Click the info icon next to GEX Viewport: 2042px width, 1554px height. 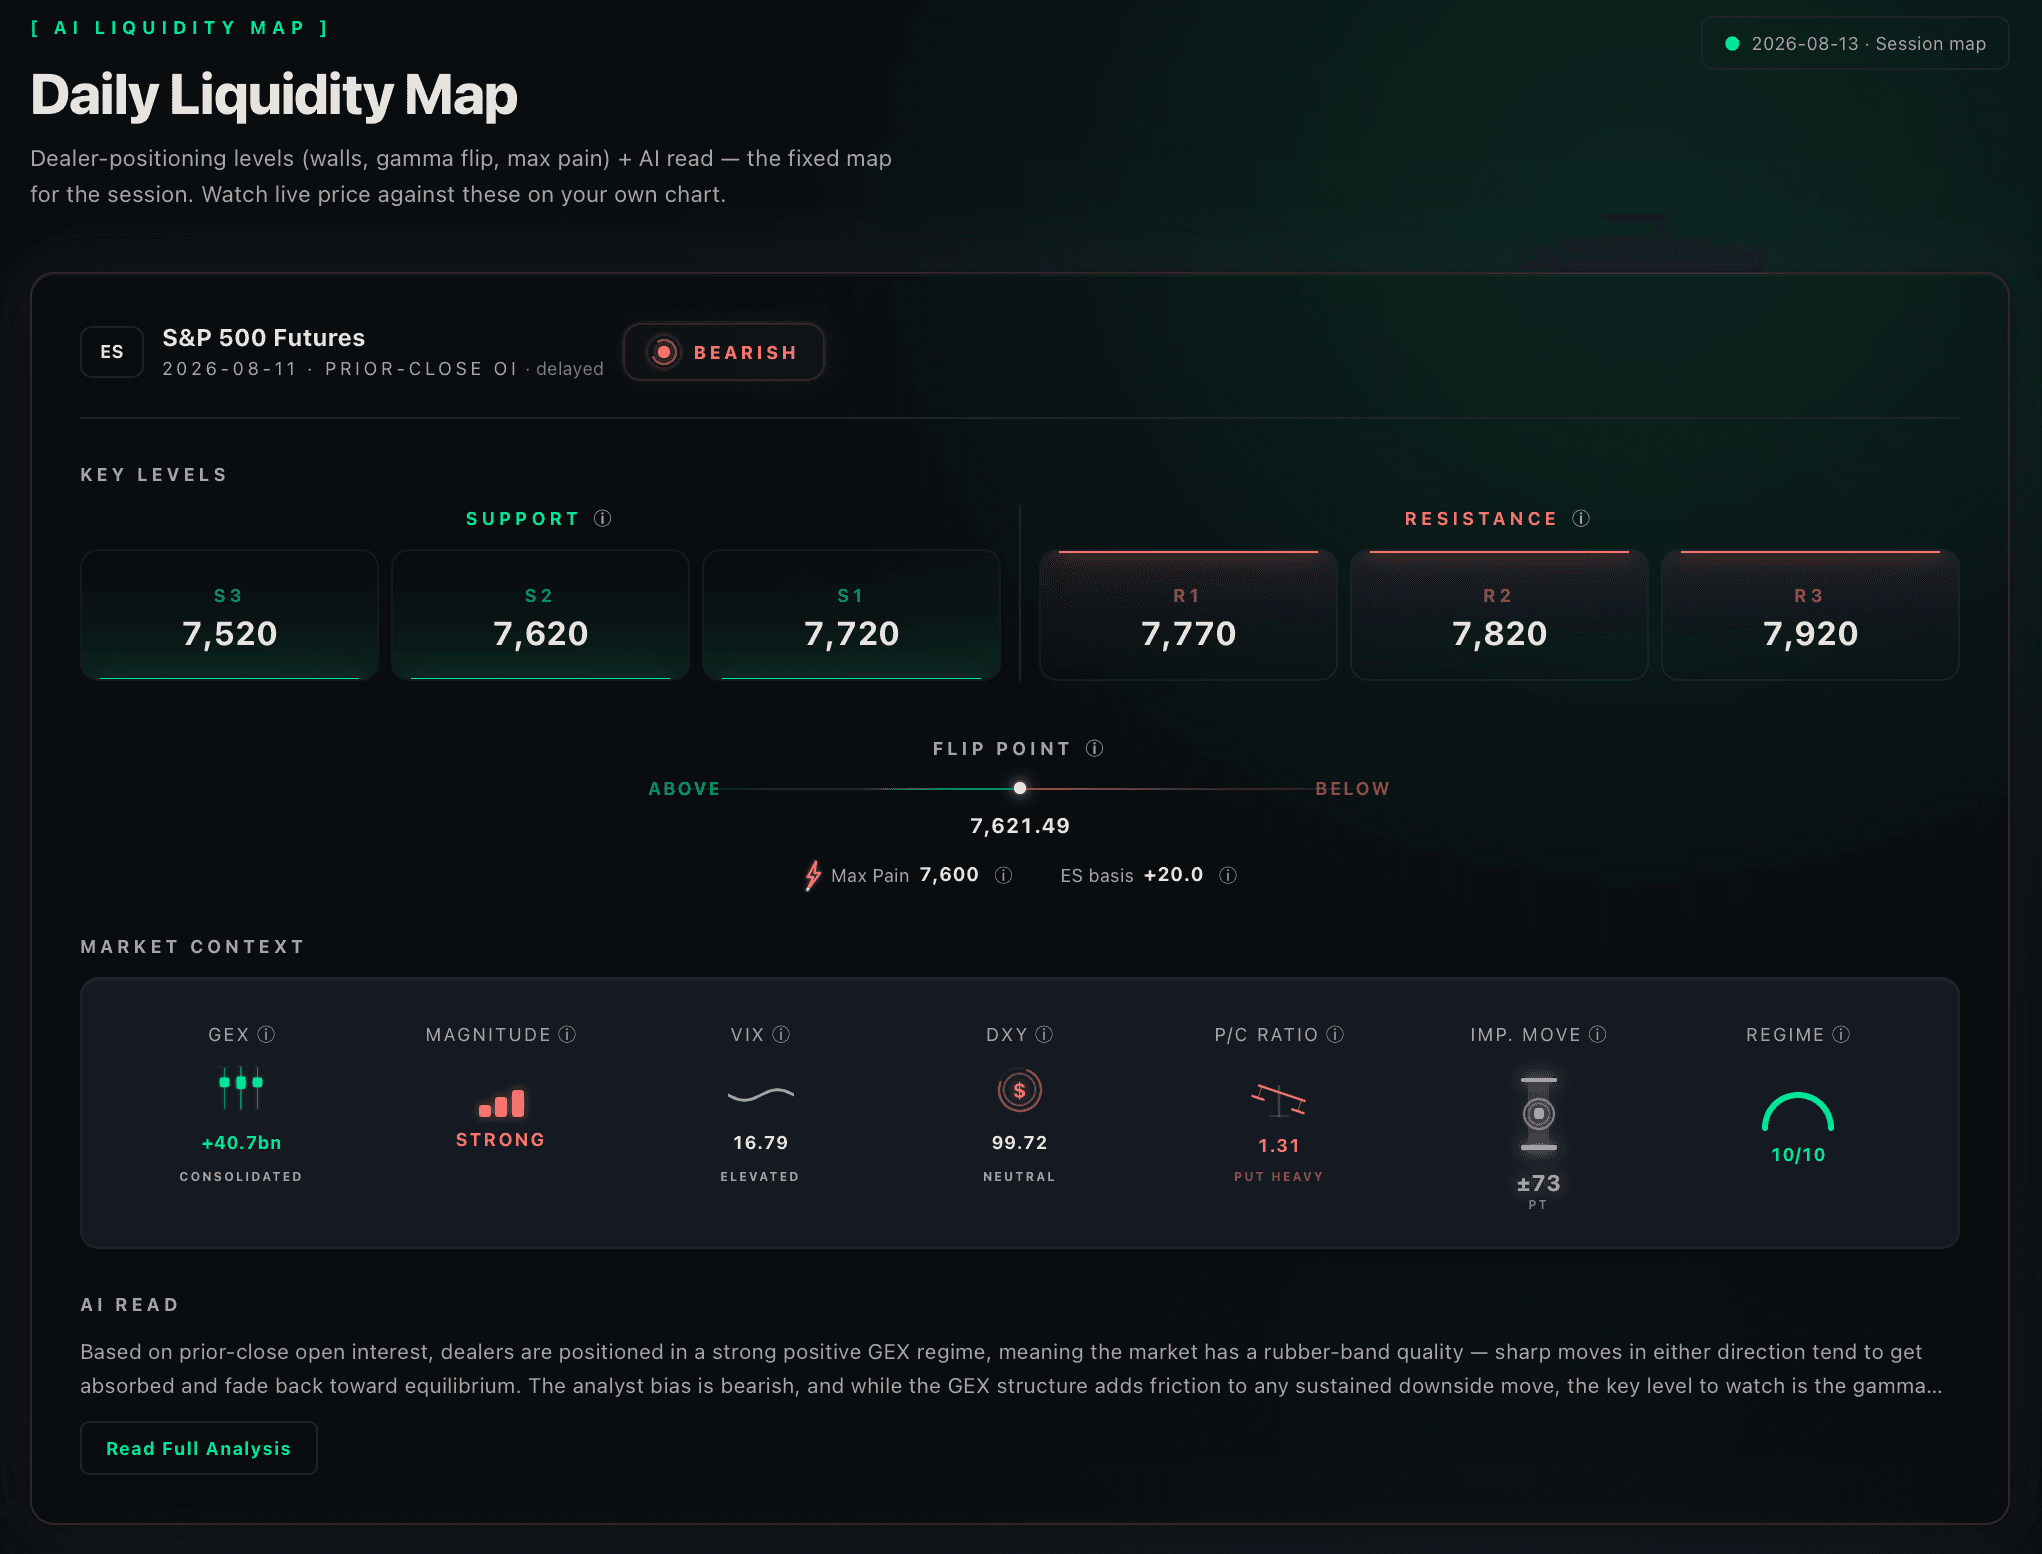(x=266, y=1034)
